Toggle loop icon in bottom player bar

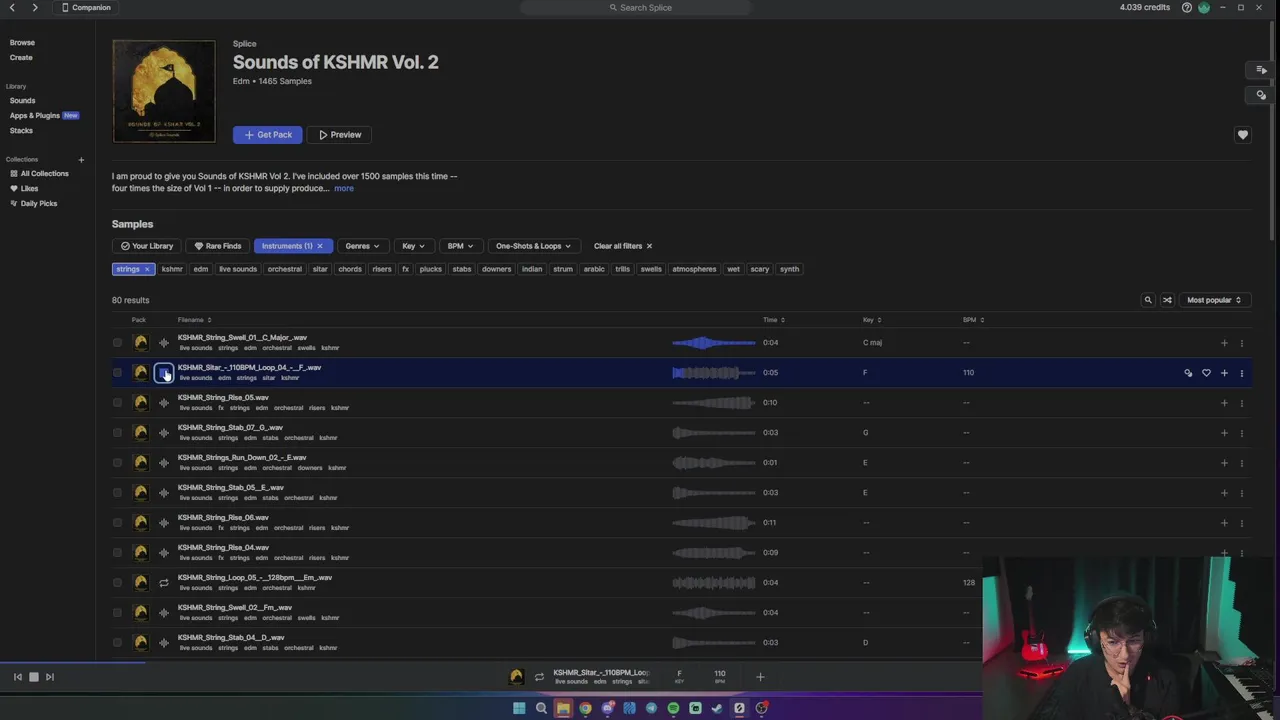(x=539, y=677)
